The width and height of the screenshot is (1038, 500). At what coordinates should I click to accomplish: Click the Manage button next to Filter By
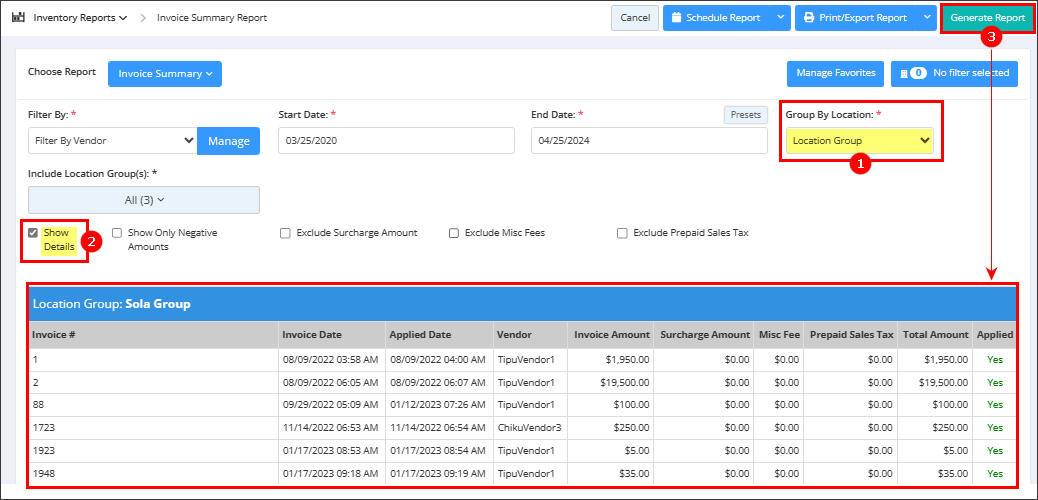pos(228,140)
